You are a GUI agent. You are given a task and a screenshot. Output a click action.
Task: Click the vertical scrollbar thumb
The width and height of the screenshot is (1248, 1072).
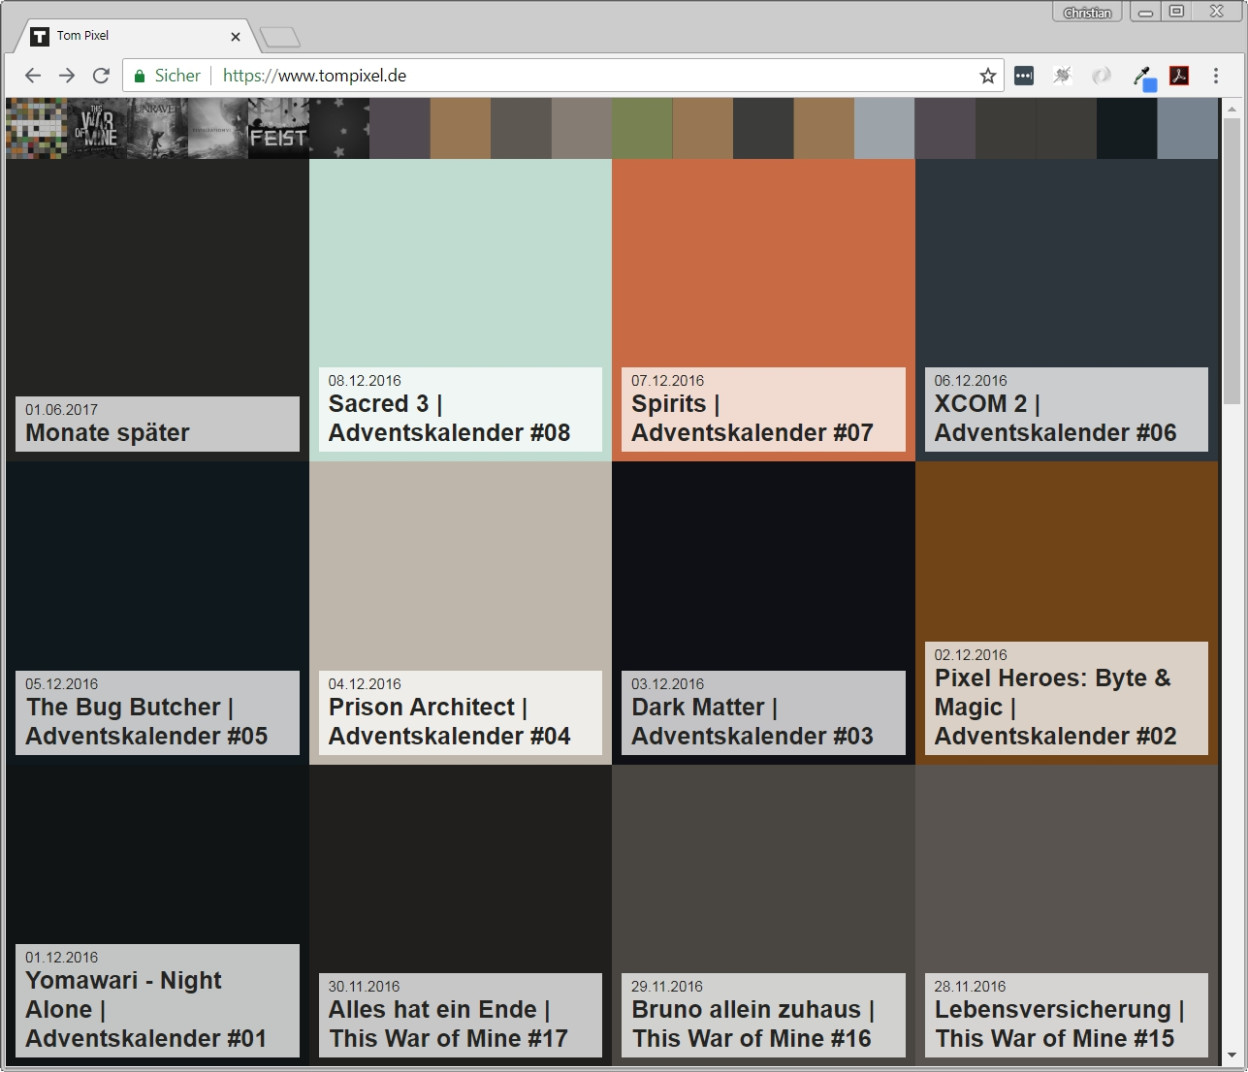click(x=1232, y=262)
